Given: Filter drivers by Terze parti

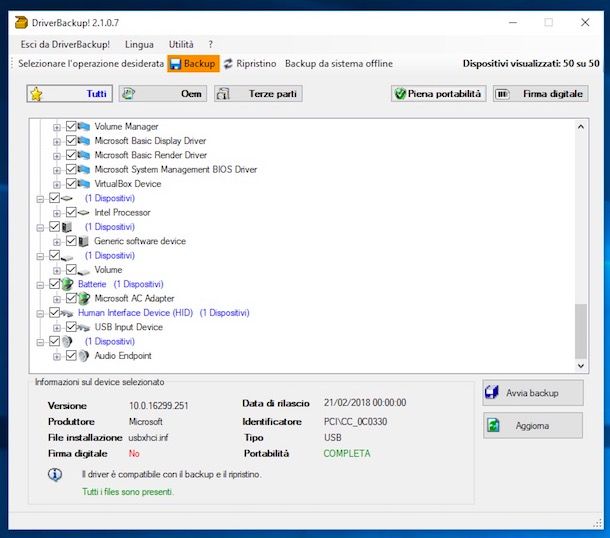Looking at the screenshot, I should coord(258,94).
